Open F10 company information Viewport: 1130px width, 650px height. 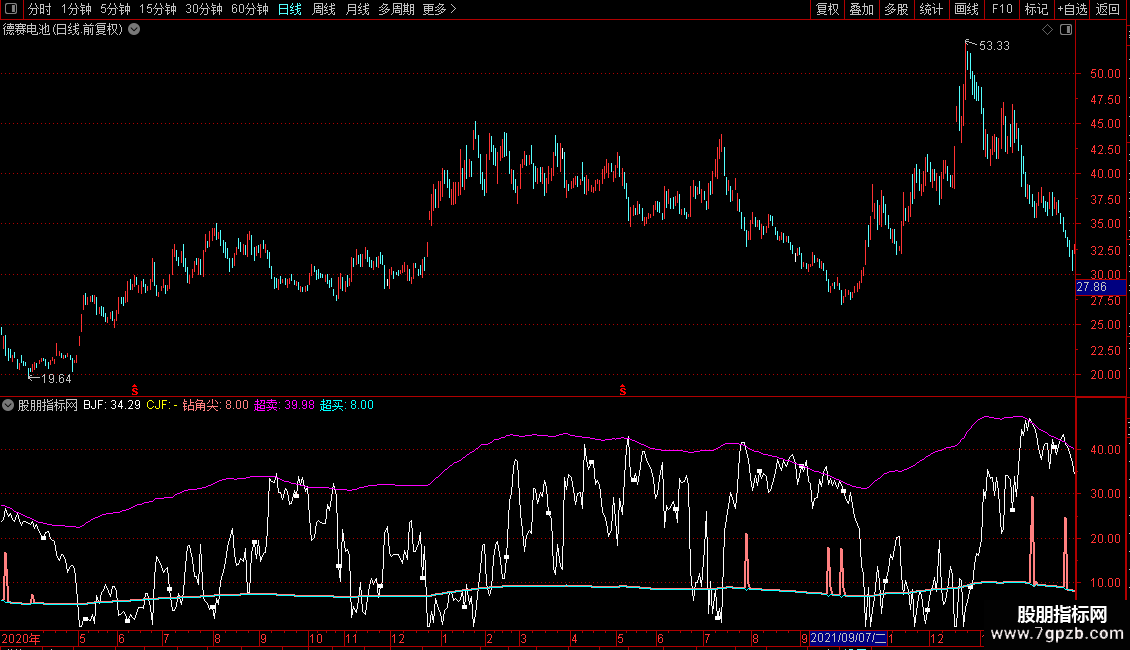point(1002,9)
